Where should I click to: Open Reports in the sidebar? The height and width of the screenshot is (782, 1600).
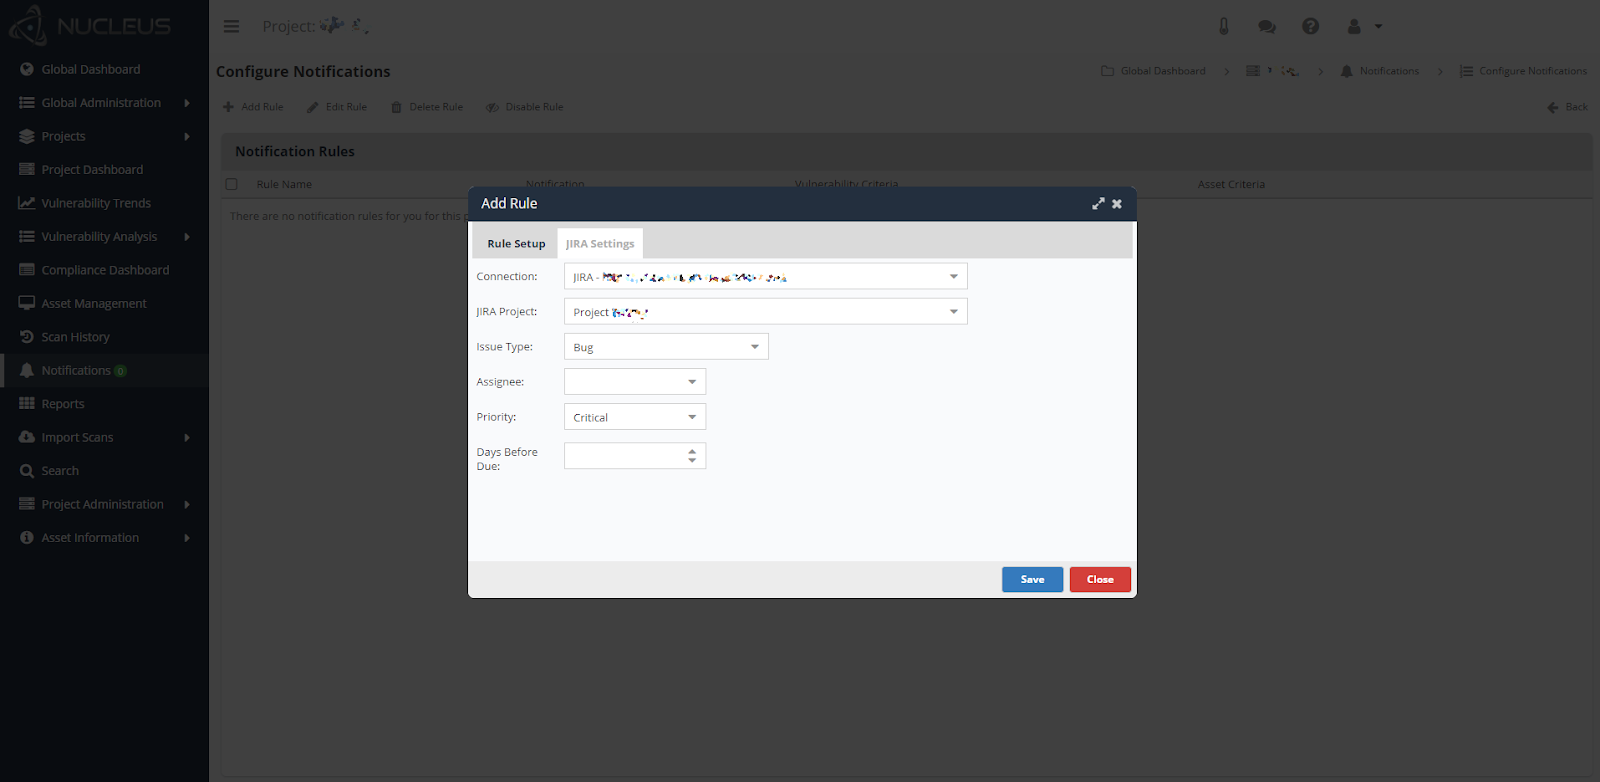pyautogui.click(x=63, y=404)
